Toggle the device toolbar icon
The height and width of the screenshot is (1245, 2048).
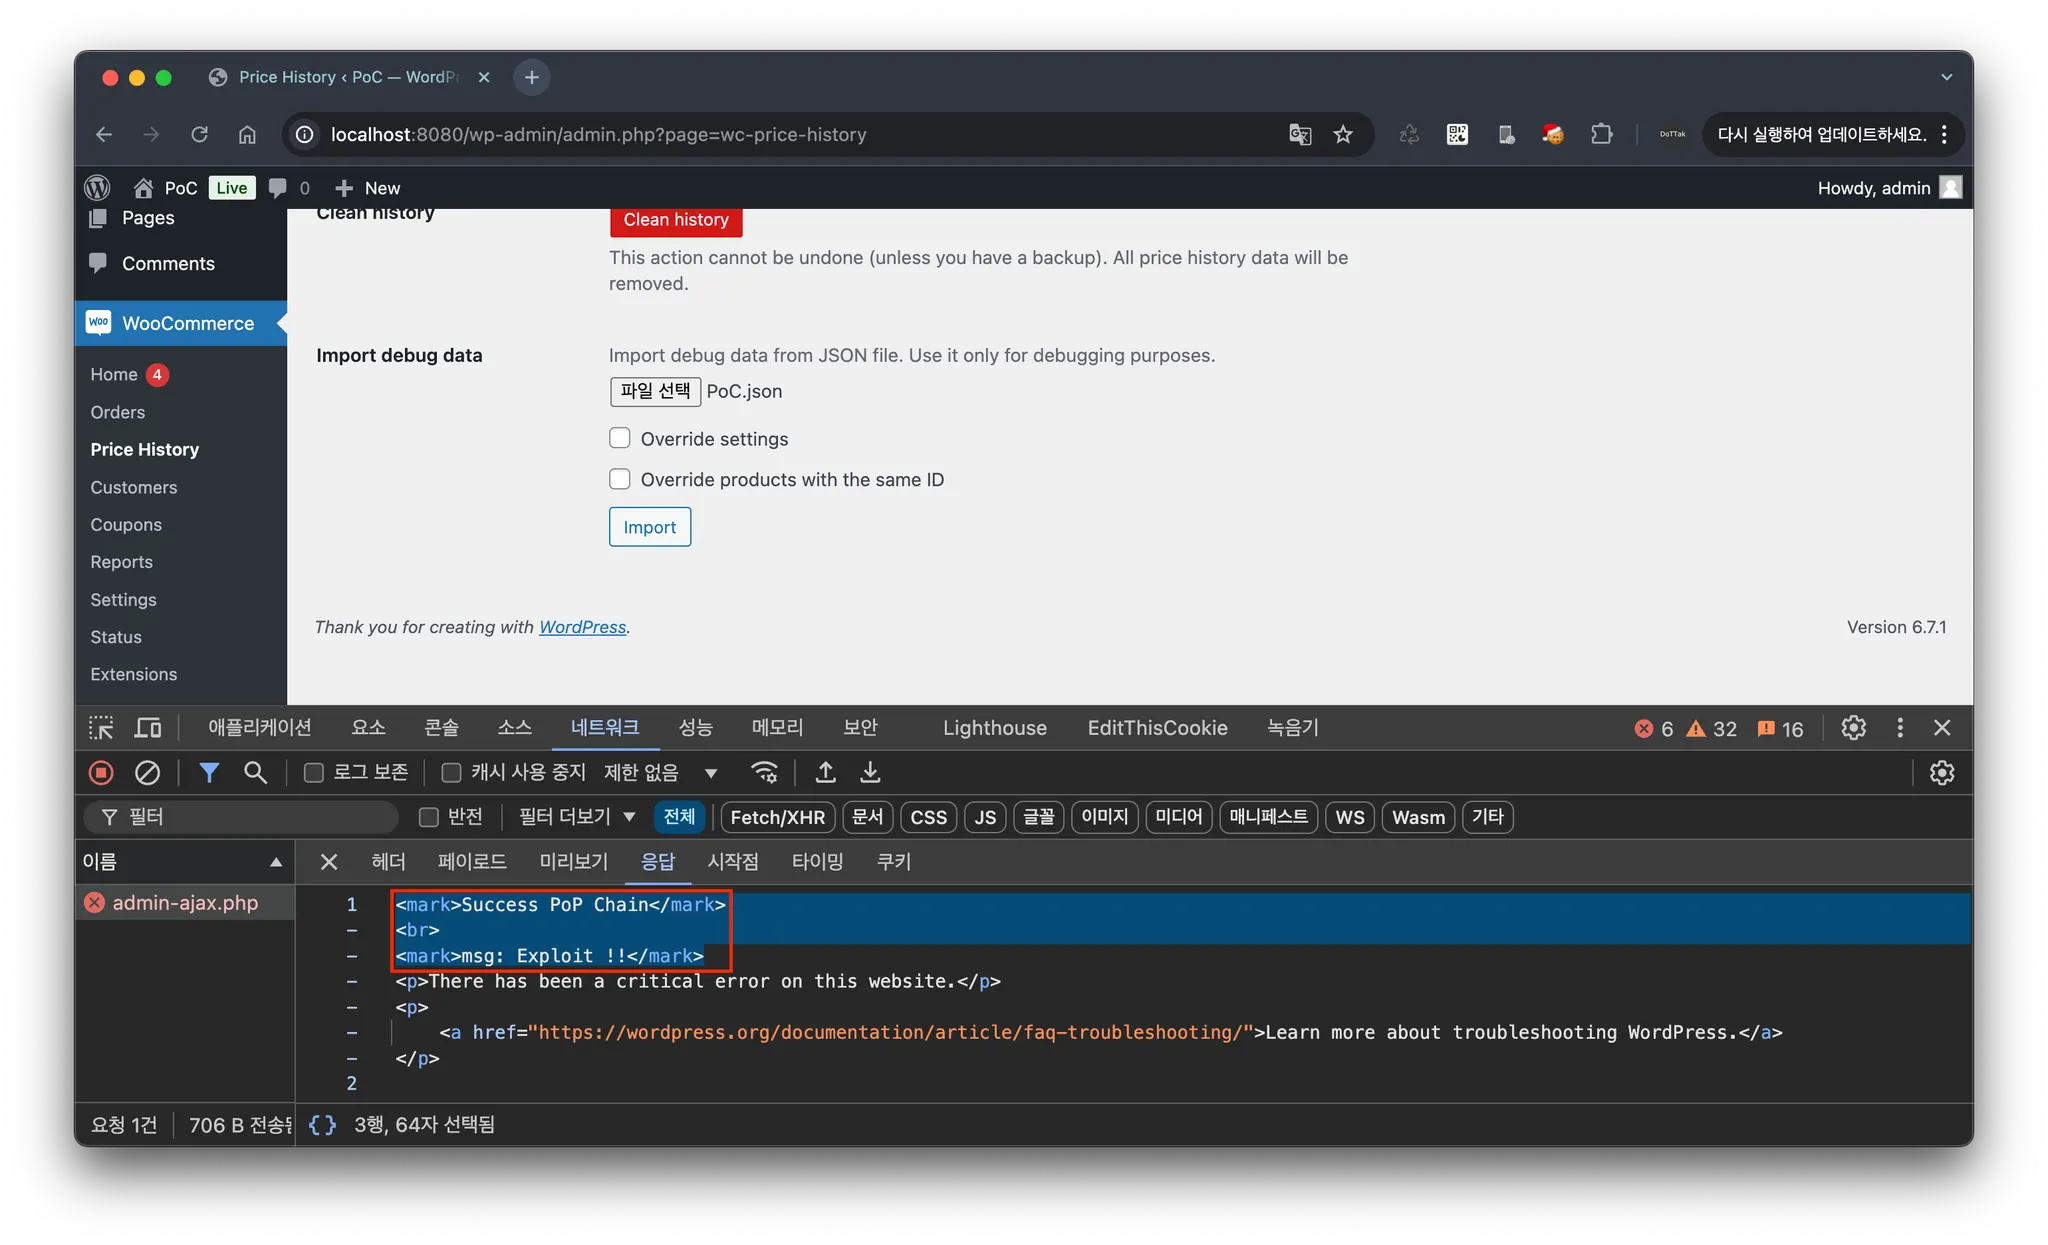click(148, 728)
